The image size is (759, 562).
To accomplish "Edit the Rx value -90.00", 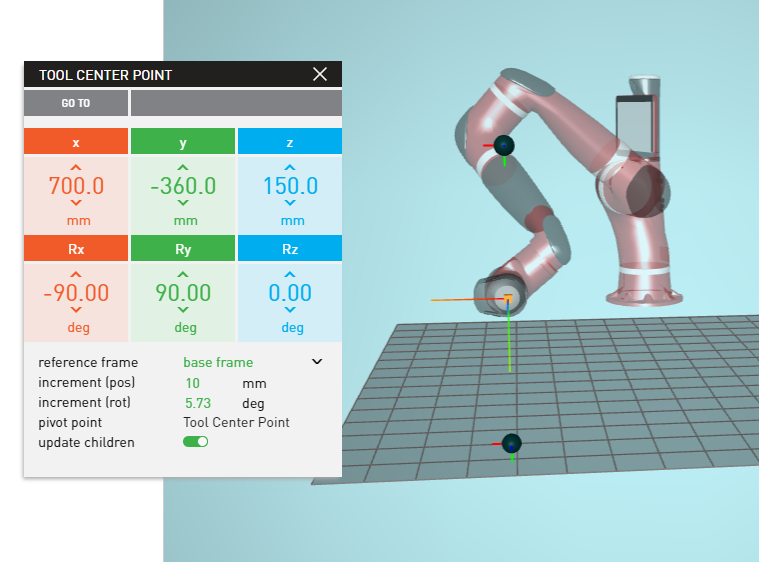I will click(76, 293).
